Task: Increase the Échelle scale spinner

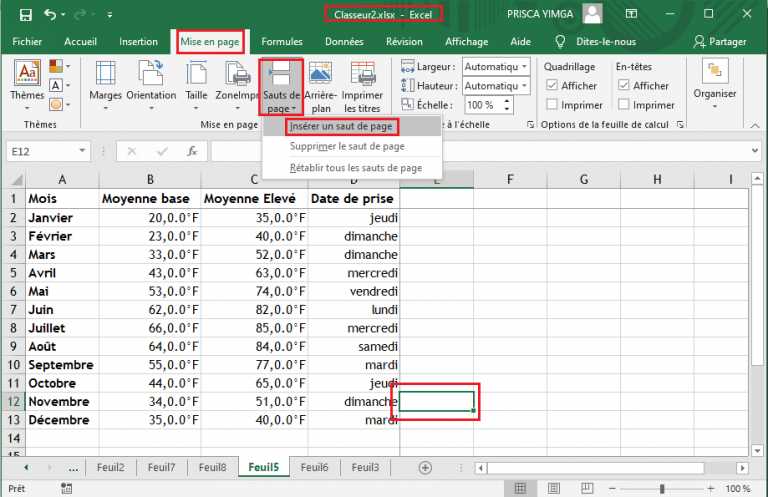Action: 507,101
